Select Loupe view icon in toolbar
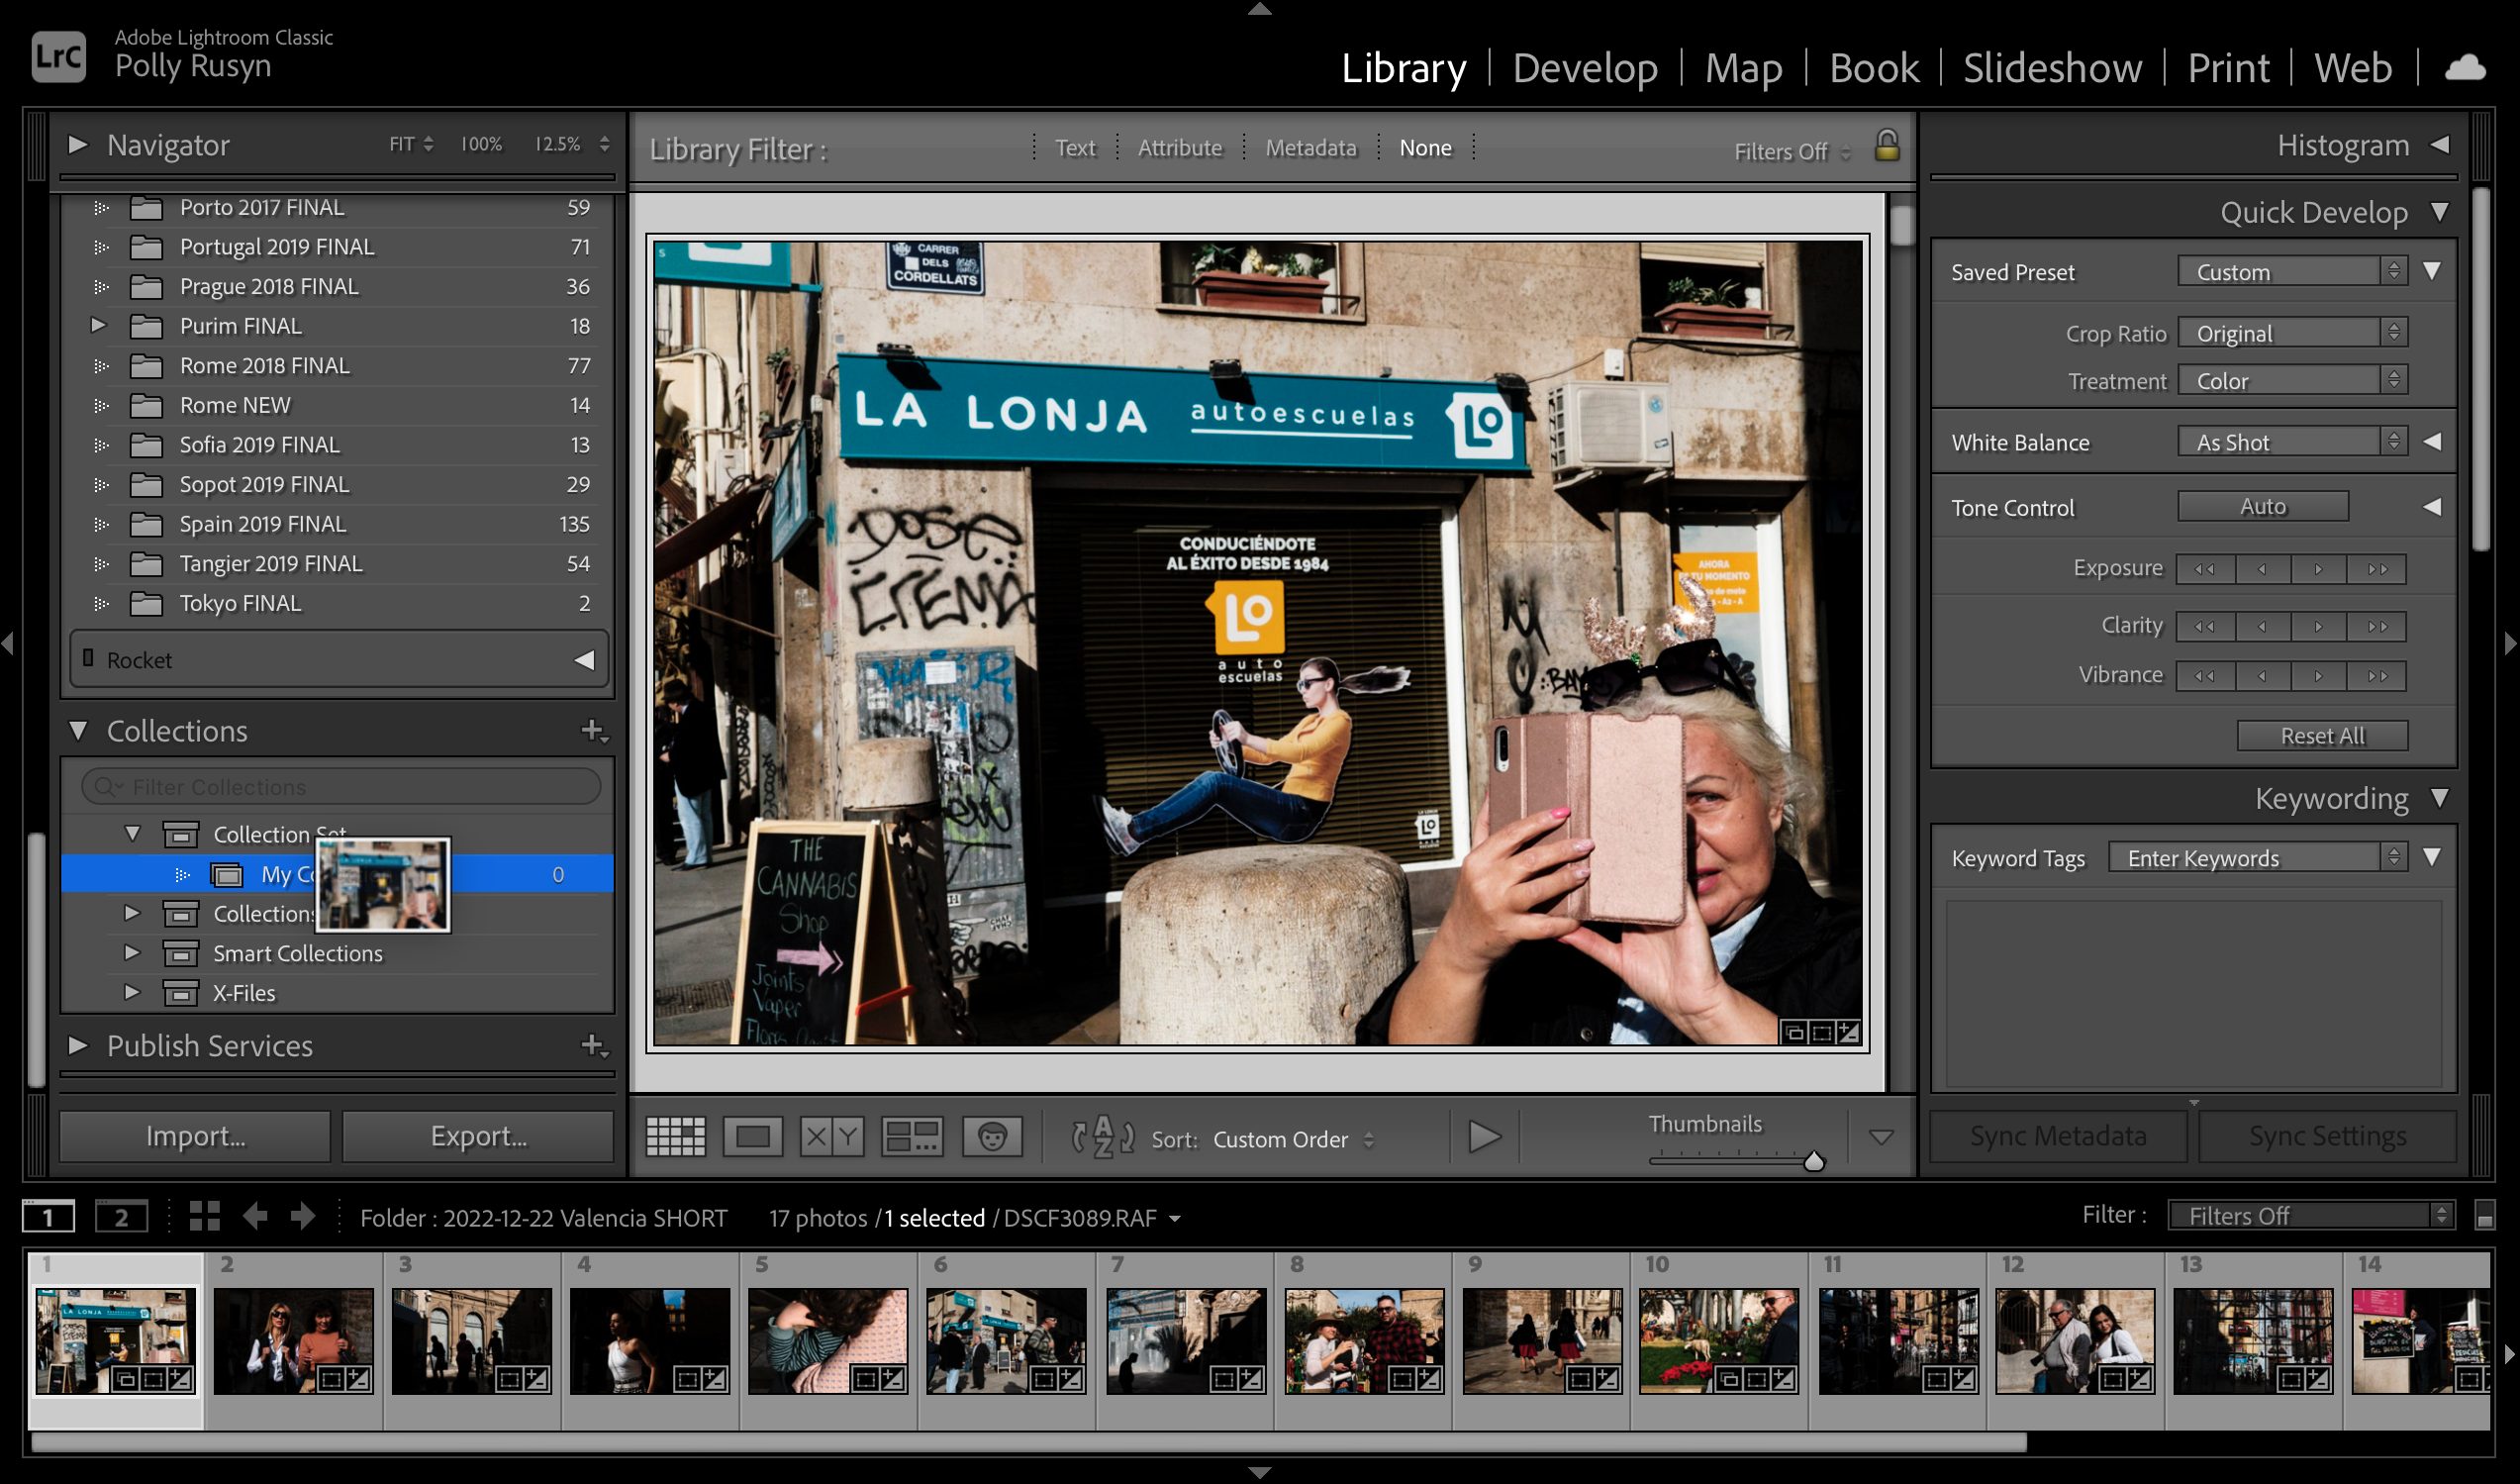 752,1137
